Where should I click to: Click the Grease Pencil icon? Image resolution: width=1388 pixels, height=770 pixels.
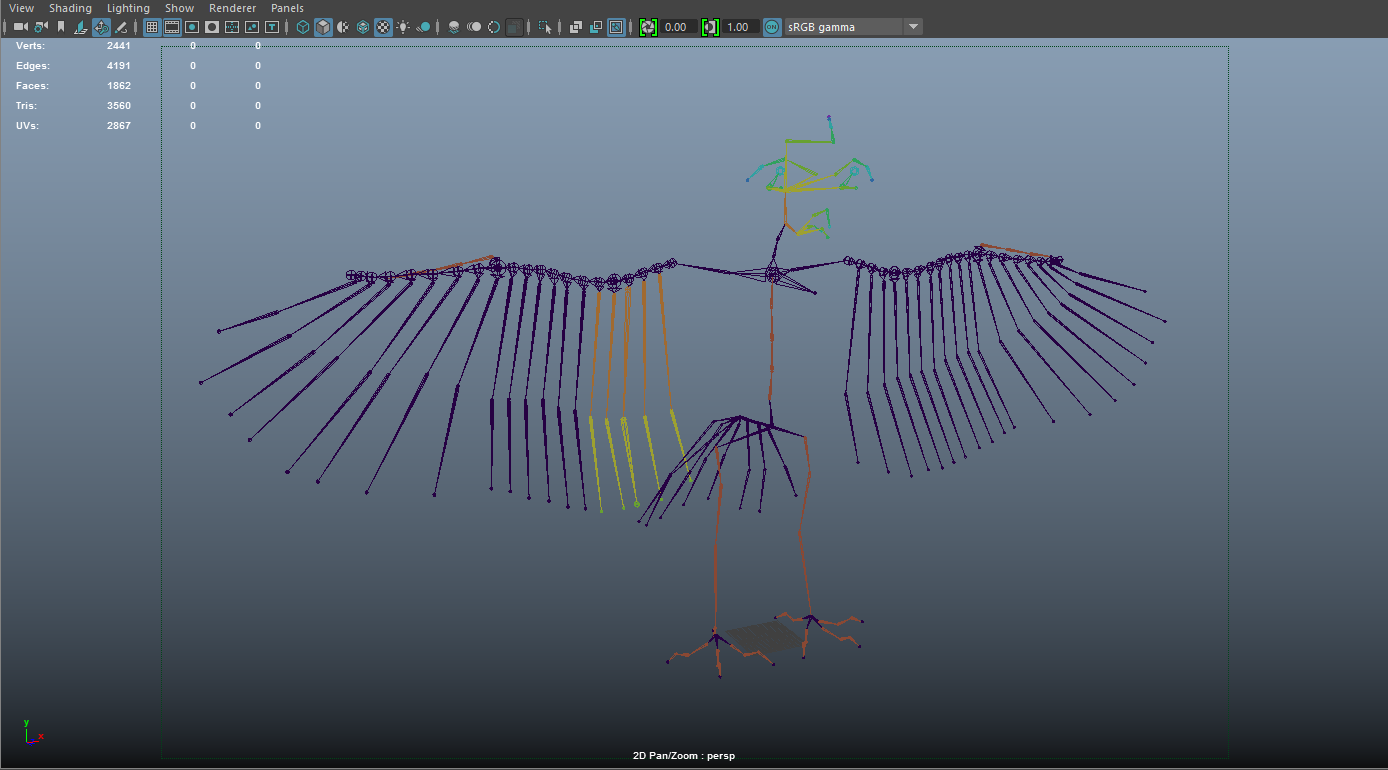(x=121, y=27)
